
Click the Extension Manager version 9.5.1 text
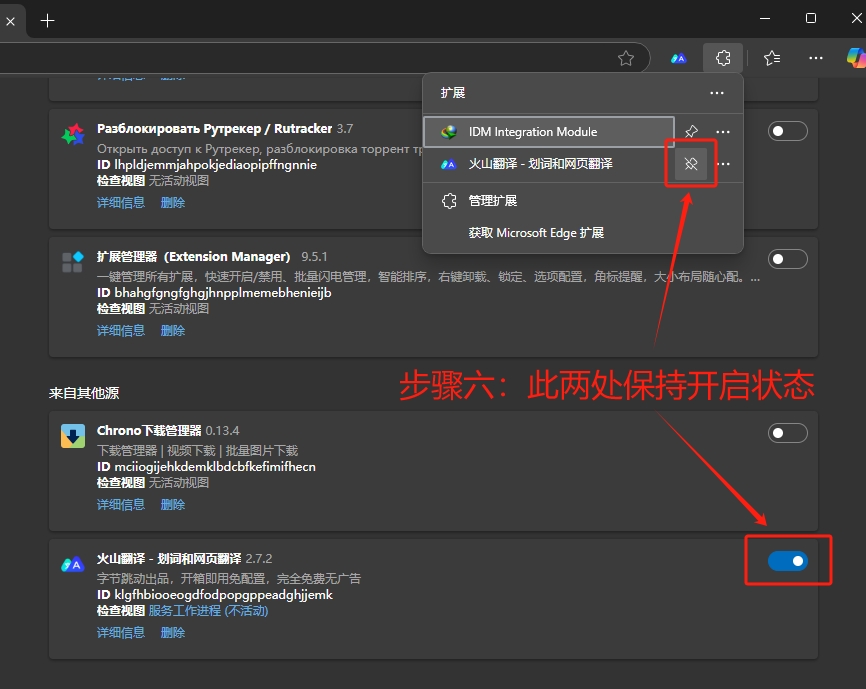tap(314, 257)
